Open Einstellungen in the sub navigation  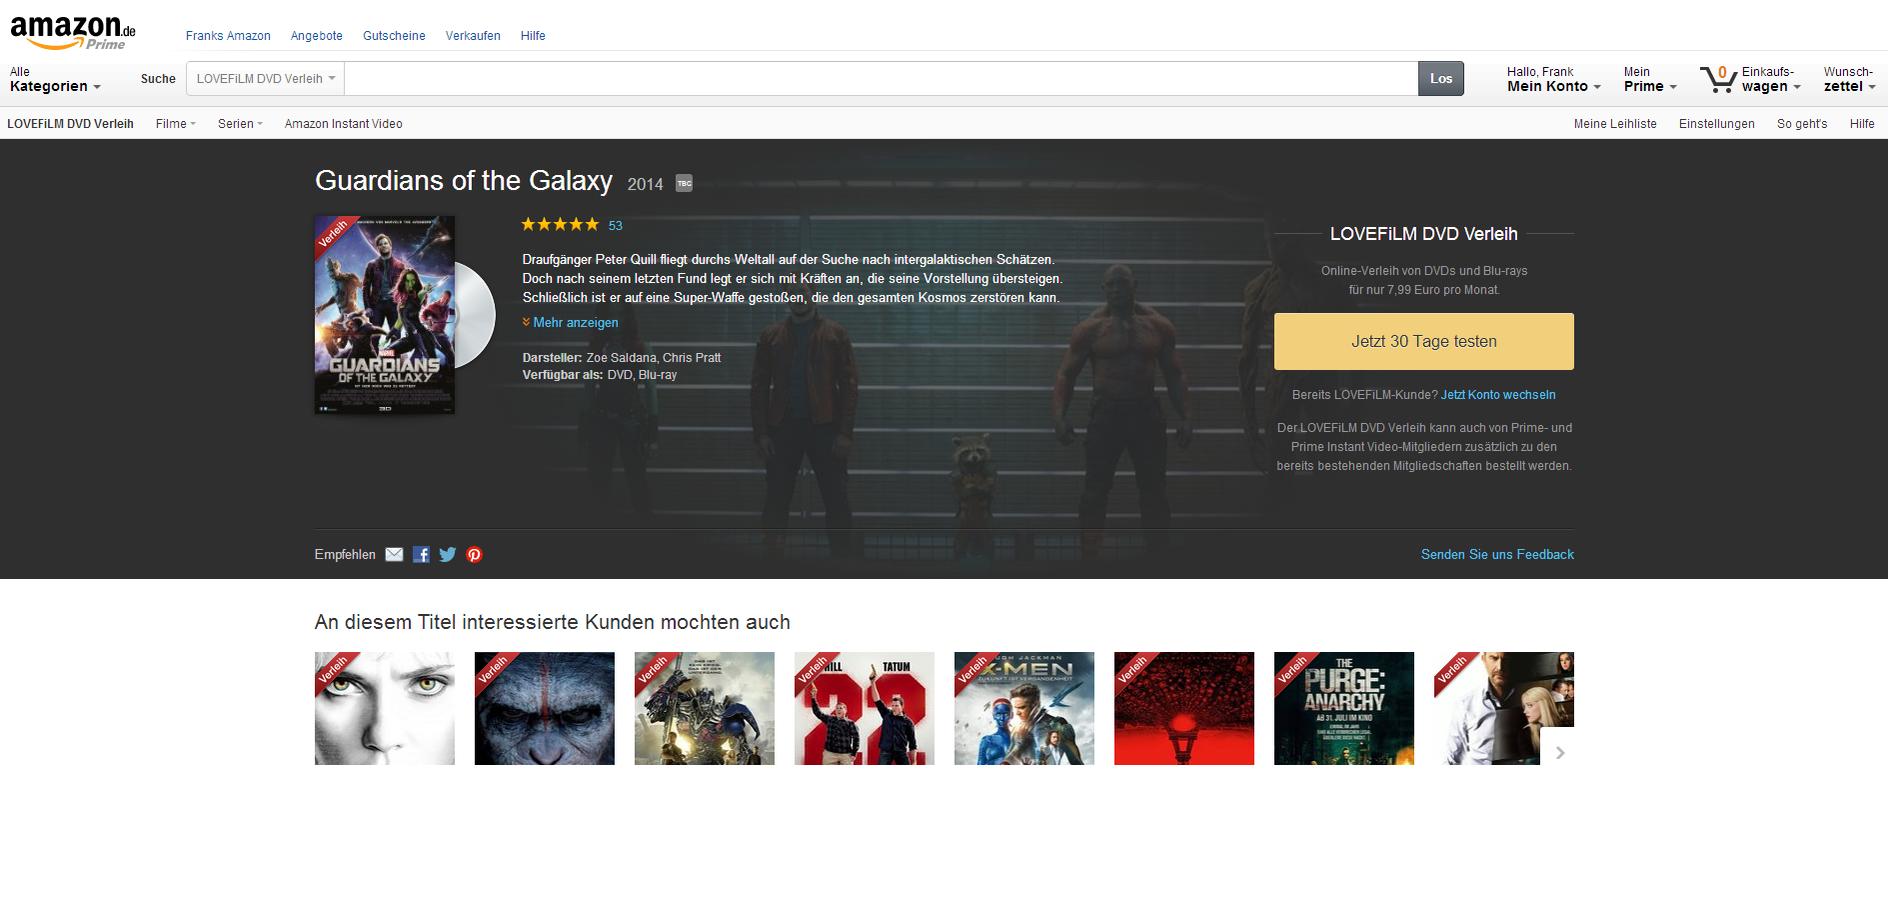[x=1717, y=124]
